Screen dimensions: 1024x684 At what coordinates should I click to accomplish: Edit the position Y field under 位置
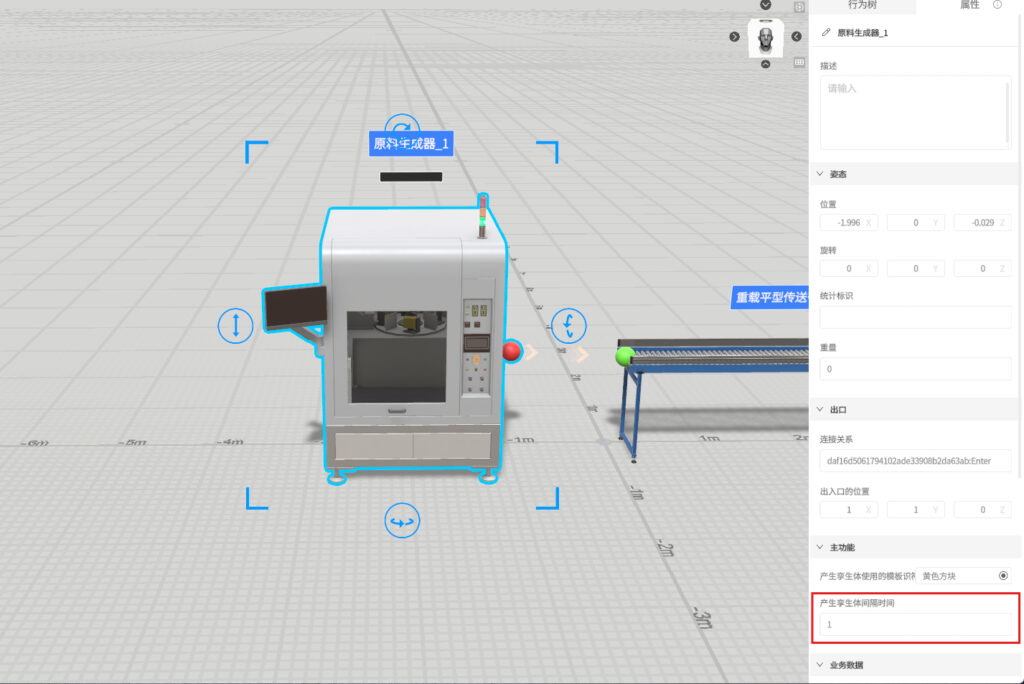(915, 223)
